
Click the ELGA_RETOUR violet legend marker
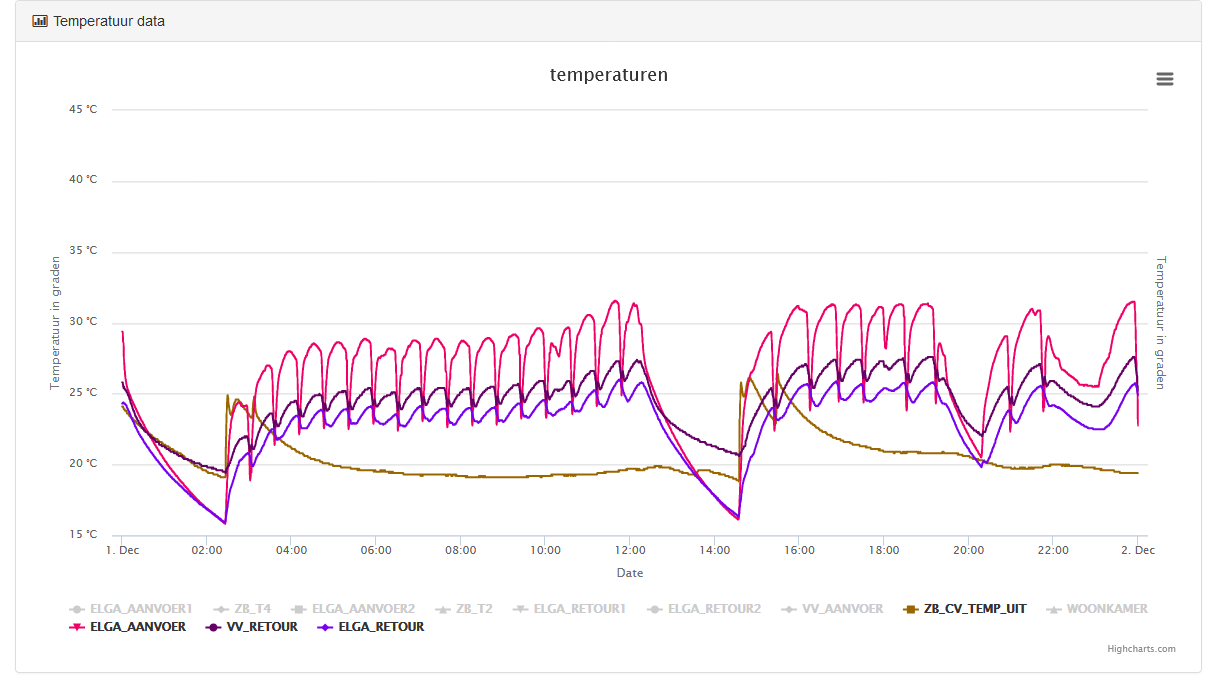[324, 627]
